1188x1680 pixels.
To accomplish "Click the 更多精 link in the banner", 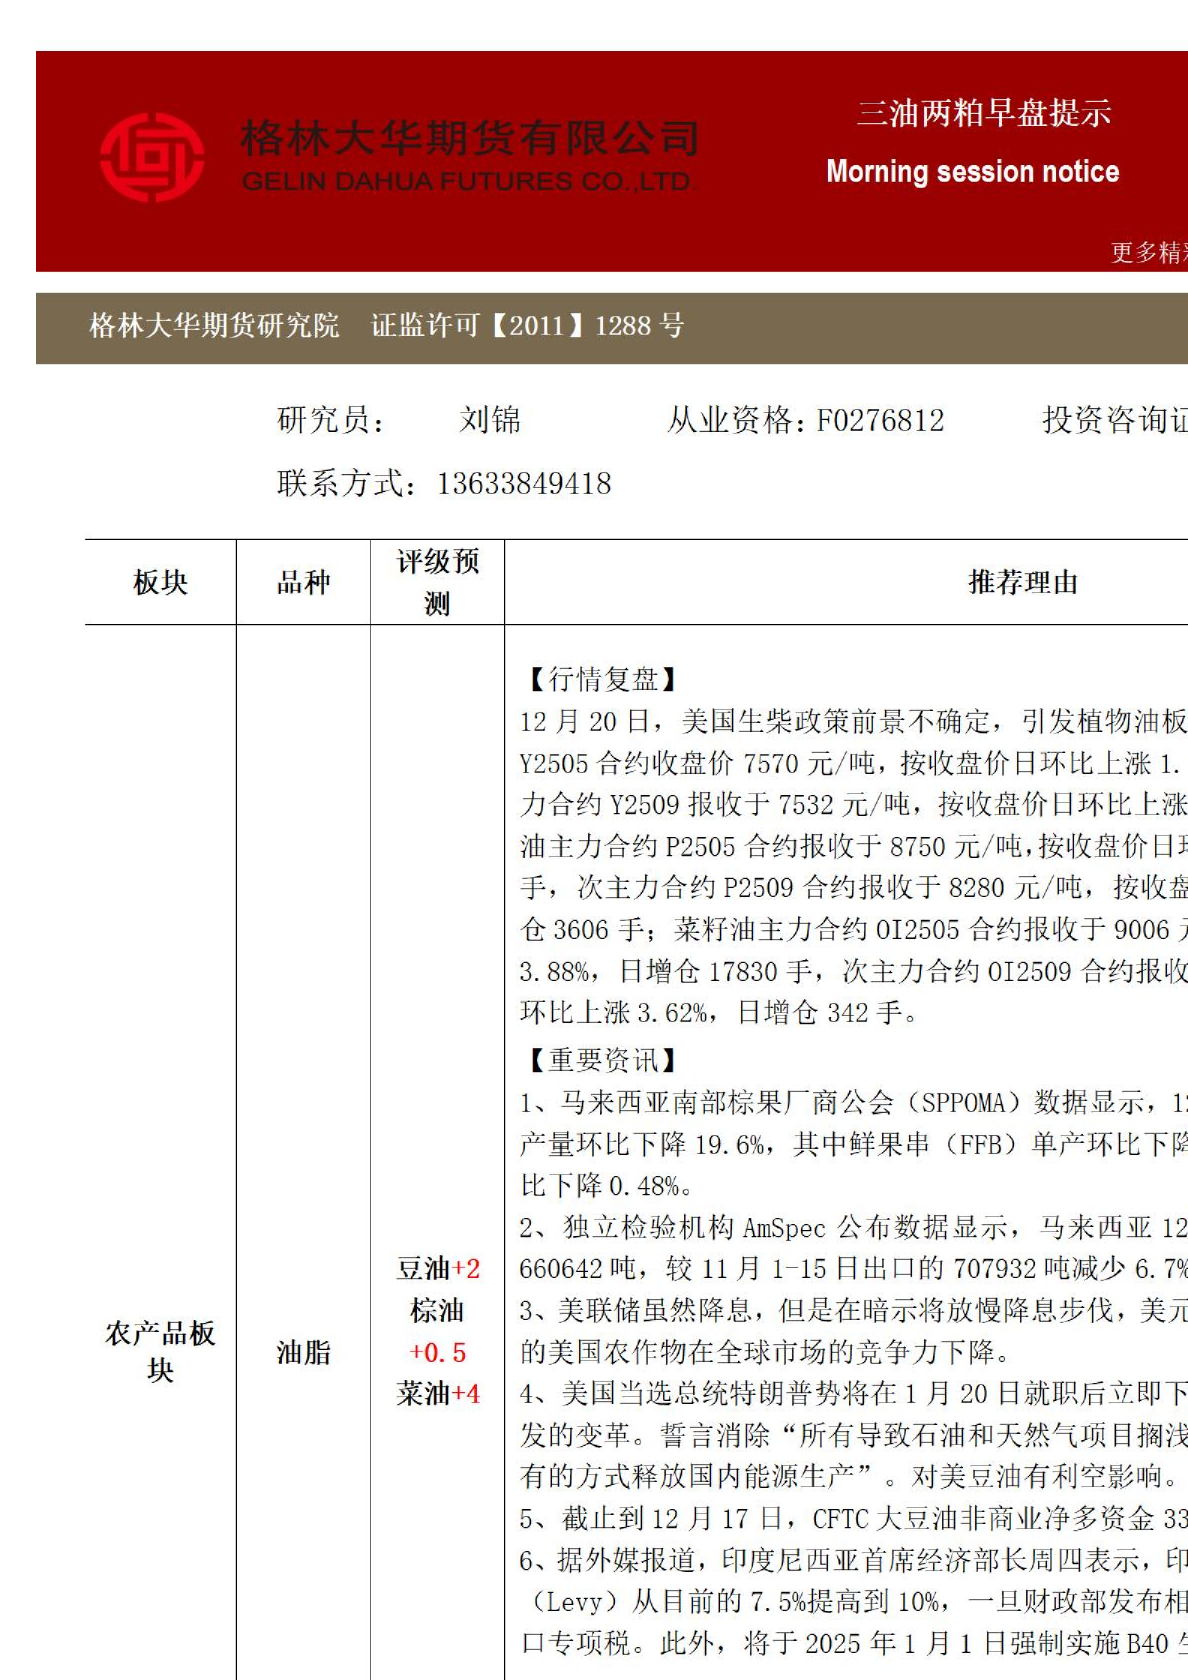I will point(1148,252).
